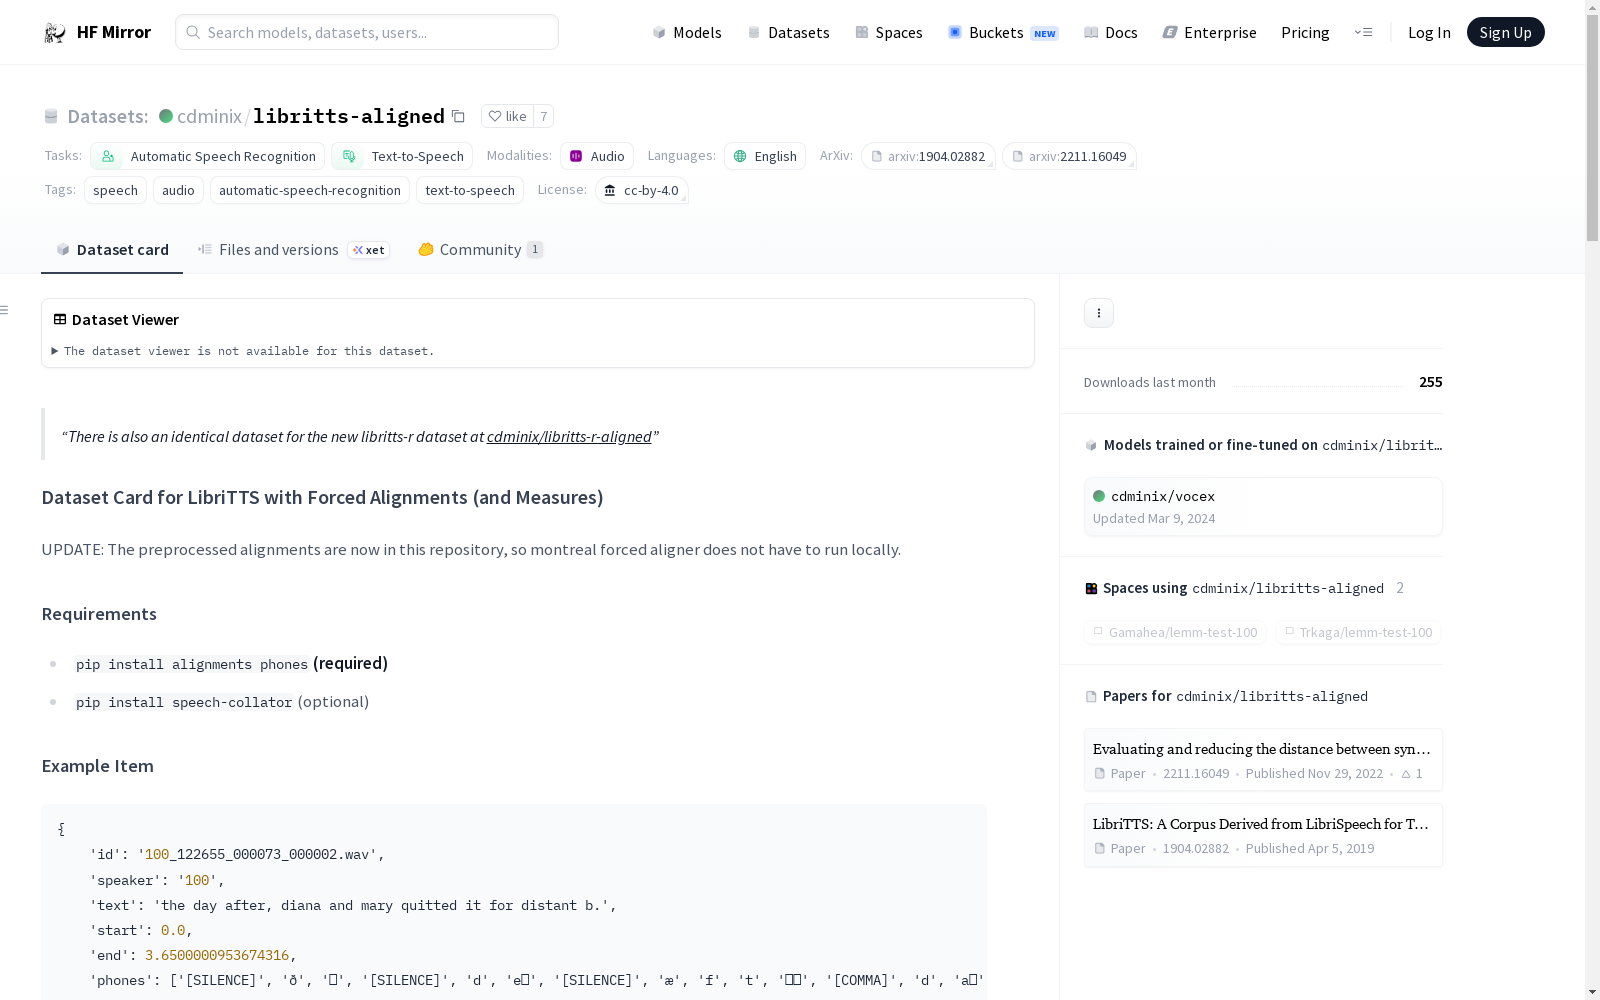Click the like count number 7
Viewport: 1600px width, 1000px height.
point(544,116)
